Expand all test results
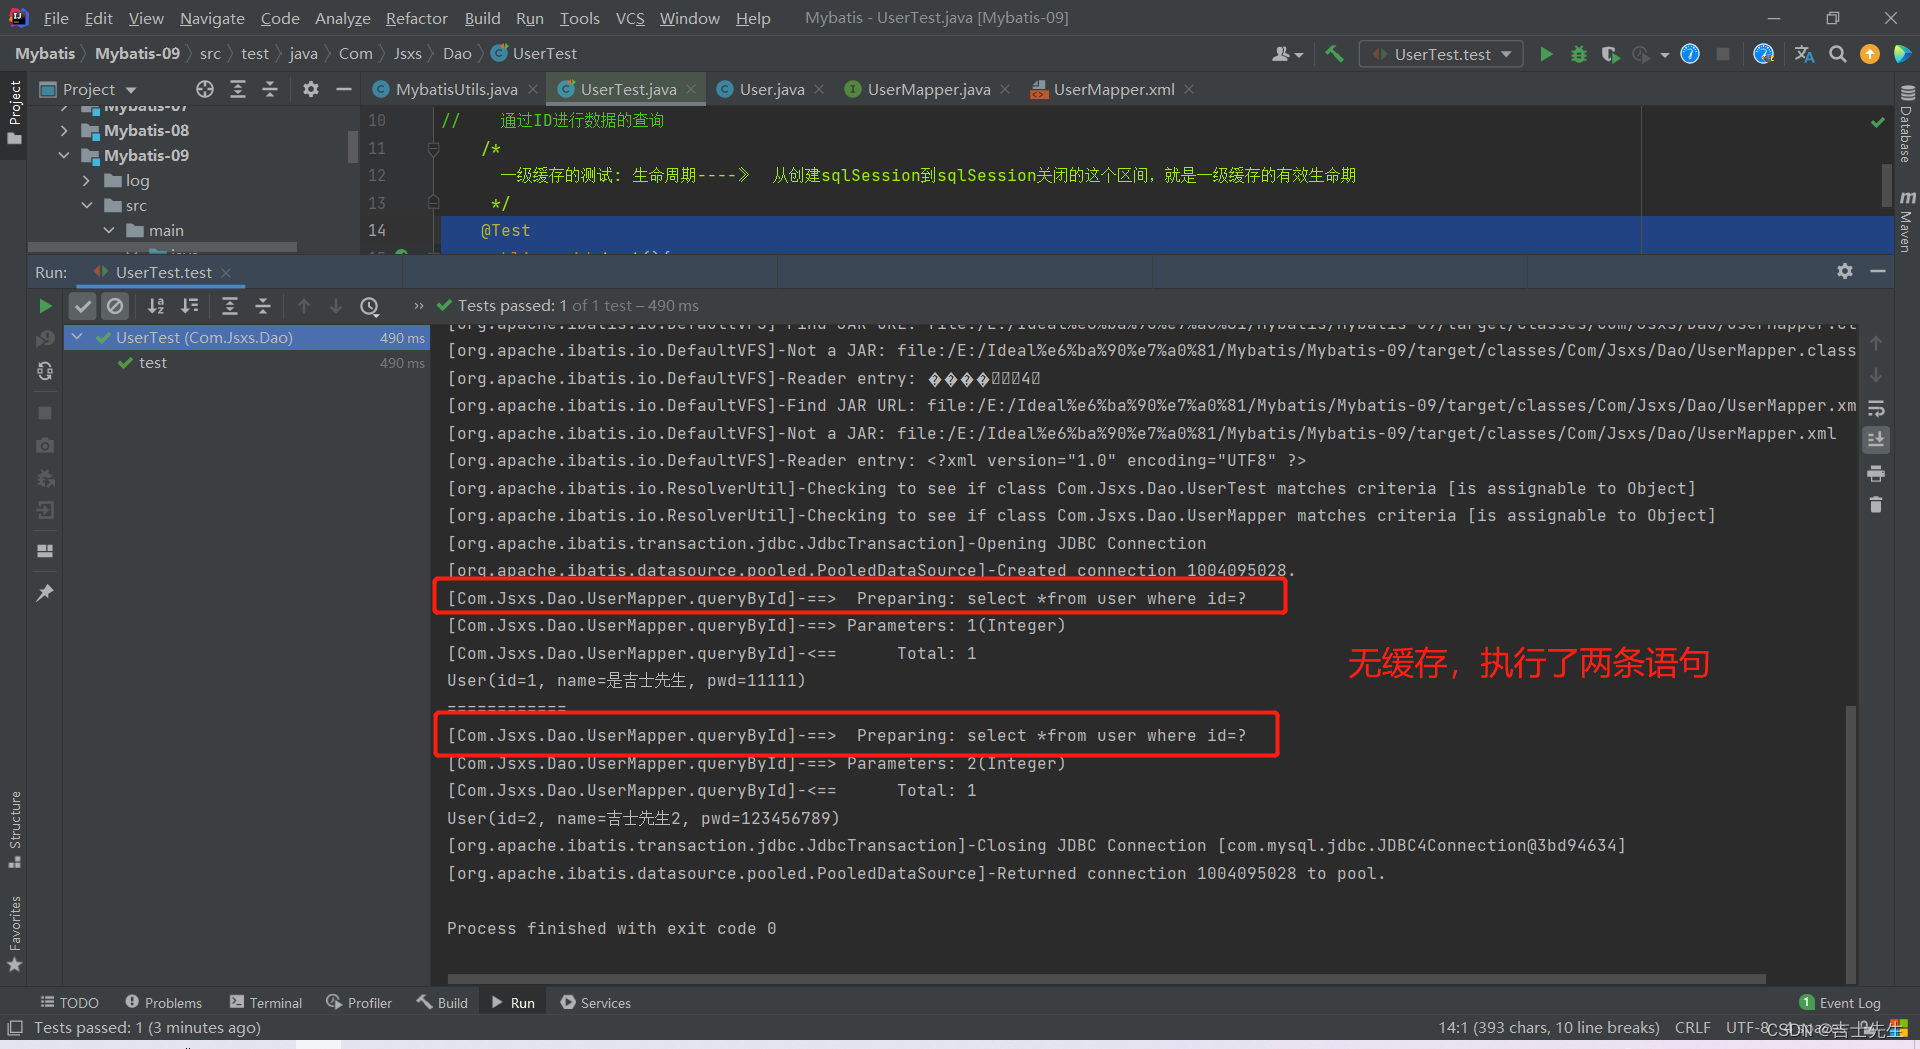Viewport: 1920px width, 1049px height. click(x=230, y=306)
